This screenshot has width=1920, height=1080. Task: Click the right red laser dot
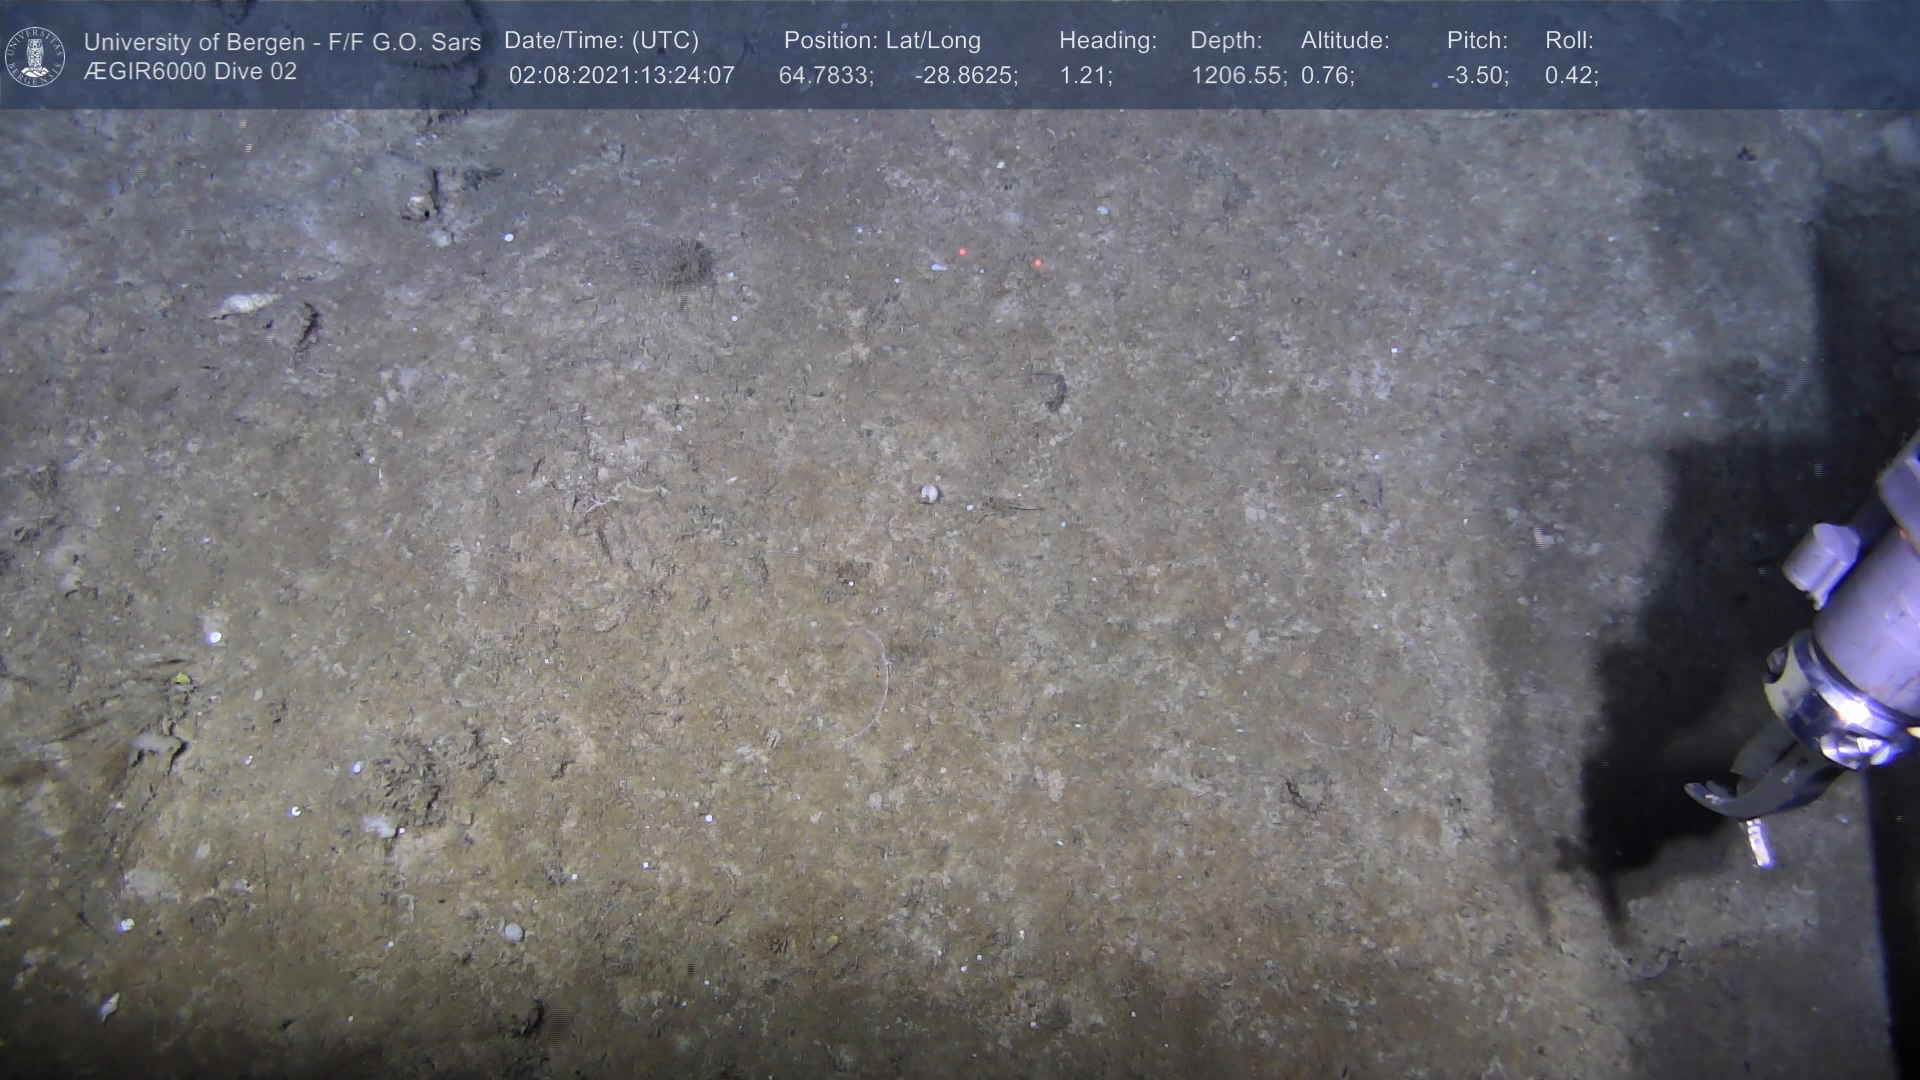[x=1038, y=263]
